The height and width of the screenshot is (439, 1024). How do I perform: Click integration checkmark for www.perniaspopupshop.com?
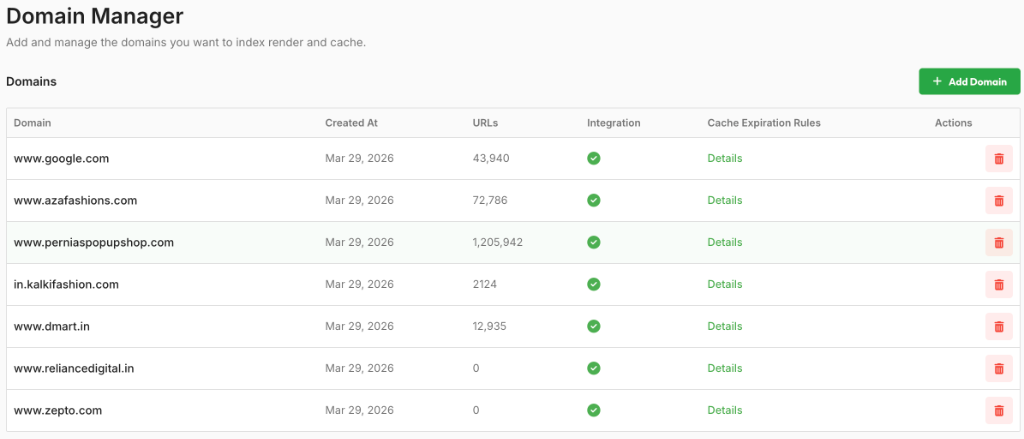point(594,242)
